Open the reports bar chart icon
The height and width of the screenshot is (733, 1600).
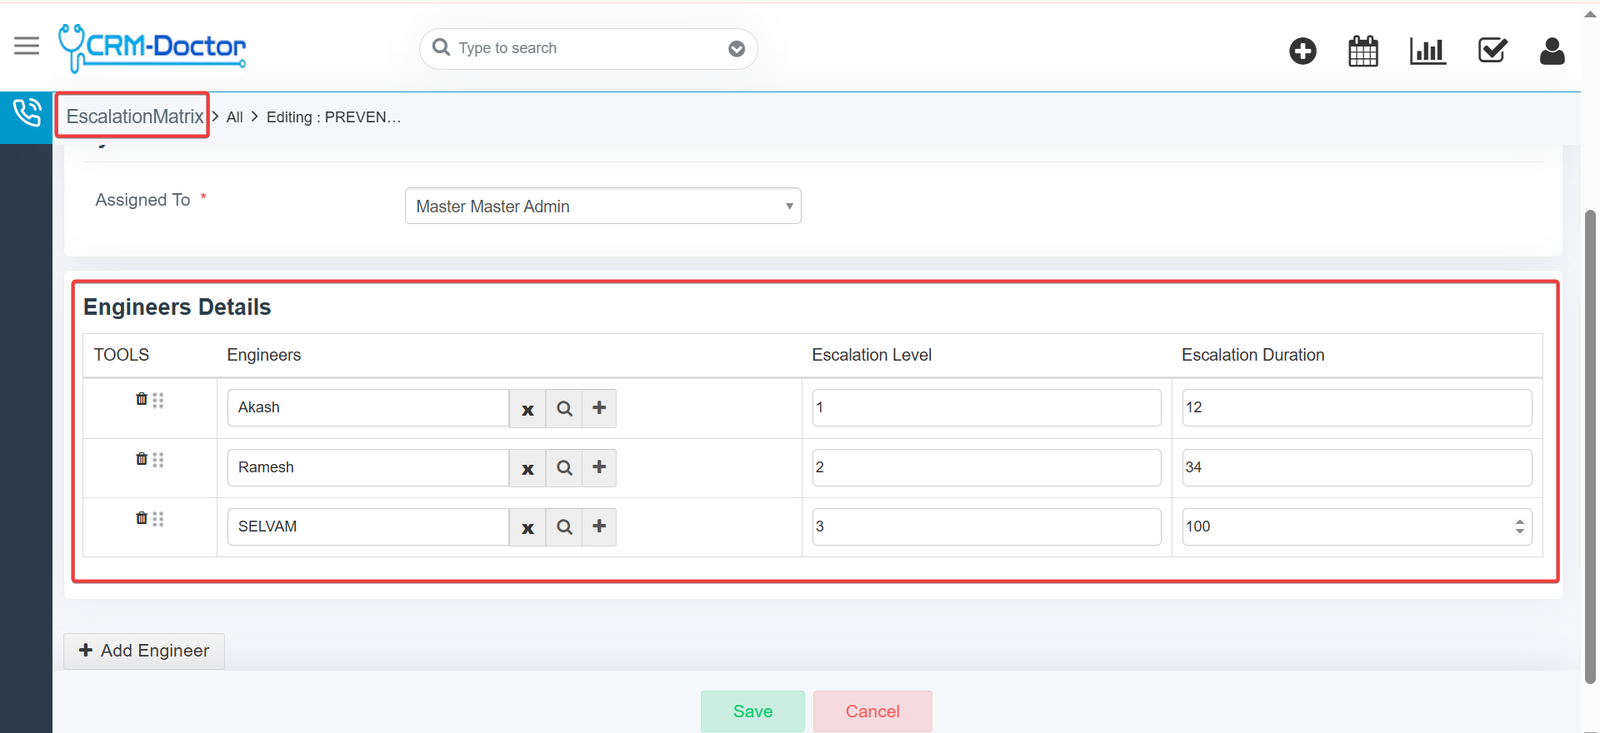[x=1427, y=51]
